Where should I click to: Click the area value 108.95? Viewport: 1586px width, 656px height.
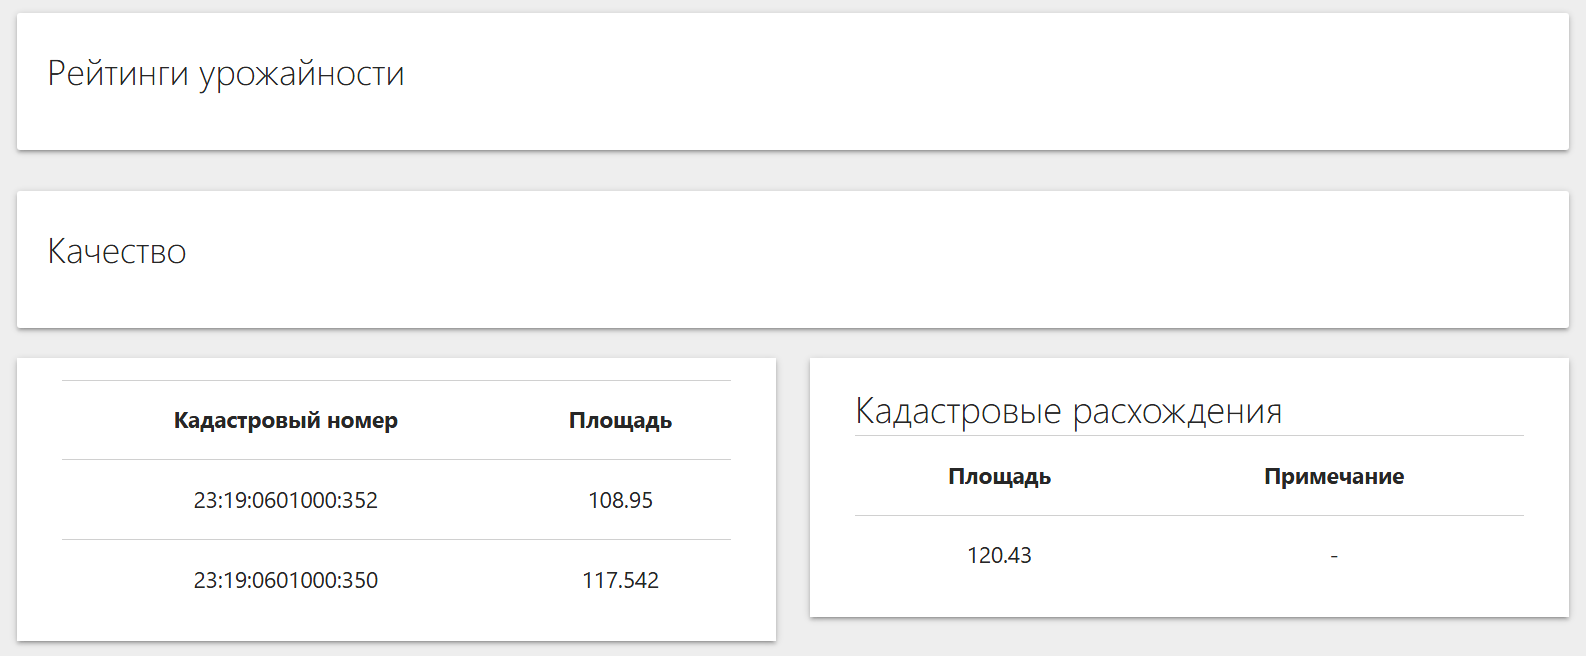click(x=620, y=500)
